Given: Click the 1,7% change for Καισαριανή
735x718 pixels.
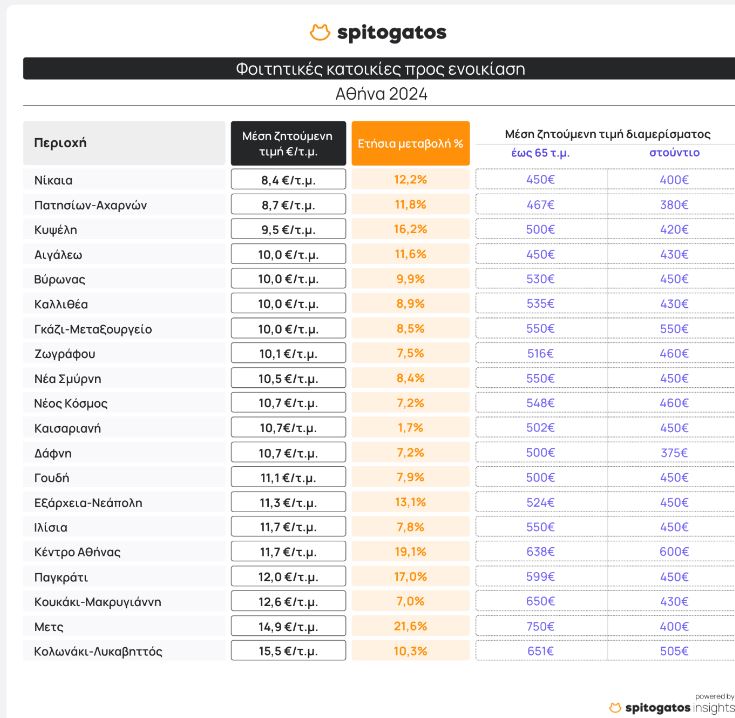Looking at the screenshot, I should (x=410, y=428).
